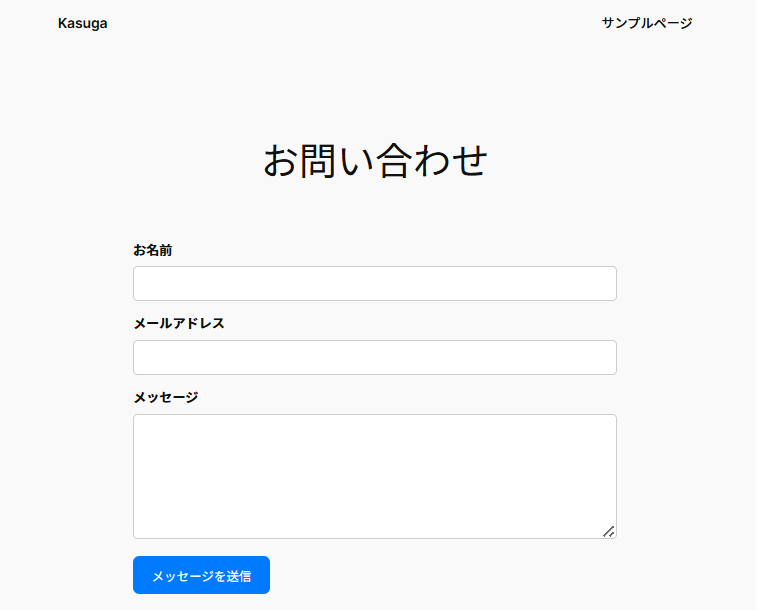This screenshot has width=757, height=610.
Task: Select the contact page title text
Action: pos(375,161)
